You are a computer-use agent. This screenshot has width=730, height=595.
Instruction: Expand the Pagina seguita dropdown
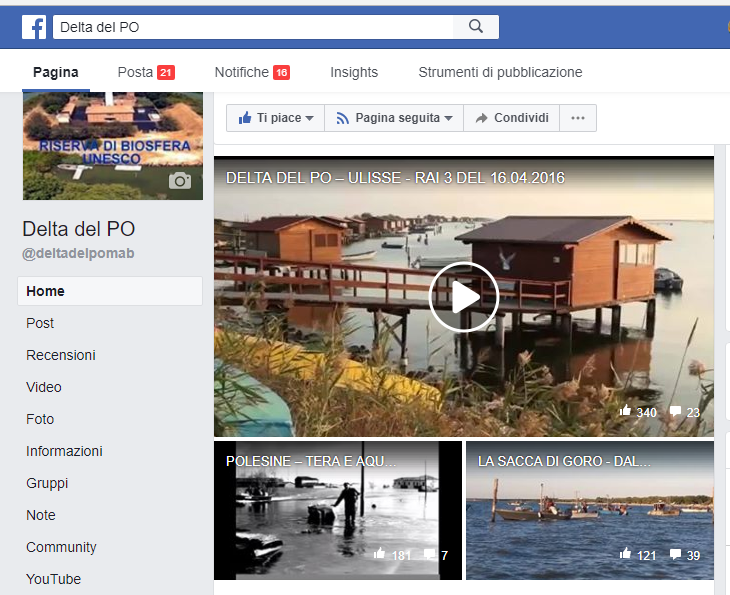pos(394,118)
